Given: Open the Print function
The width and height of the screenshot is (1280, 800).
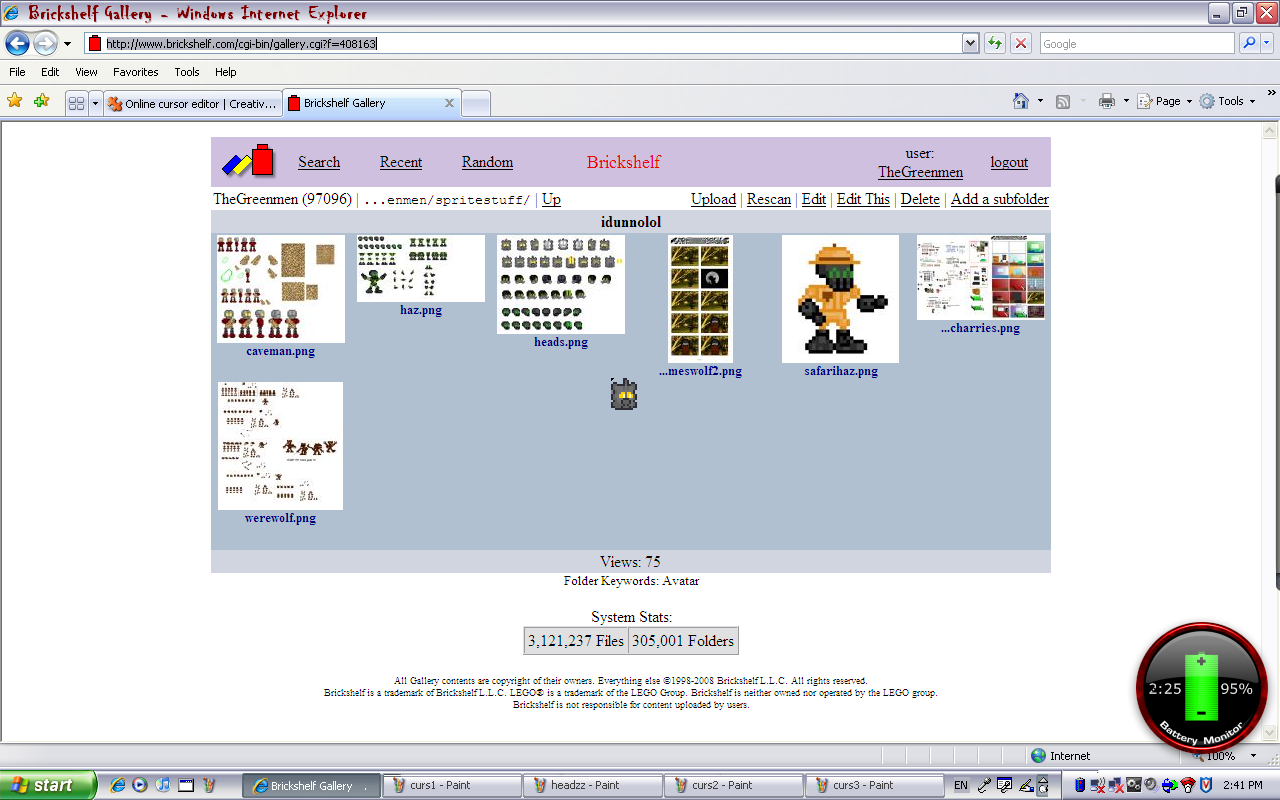Looking at the screenshot, I should pyautogui.click(x=1106, y=101).
